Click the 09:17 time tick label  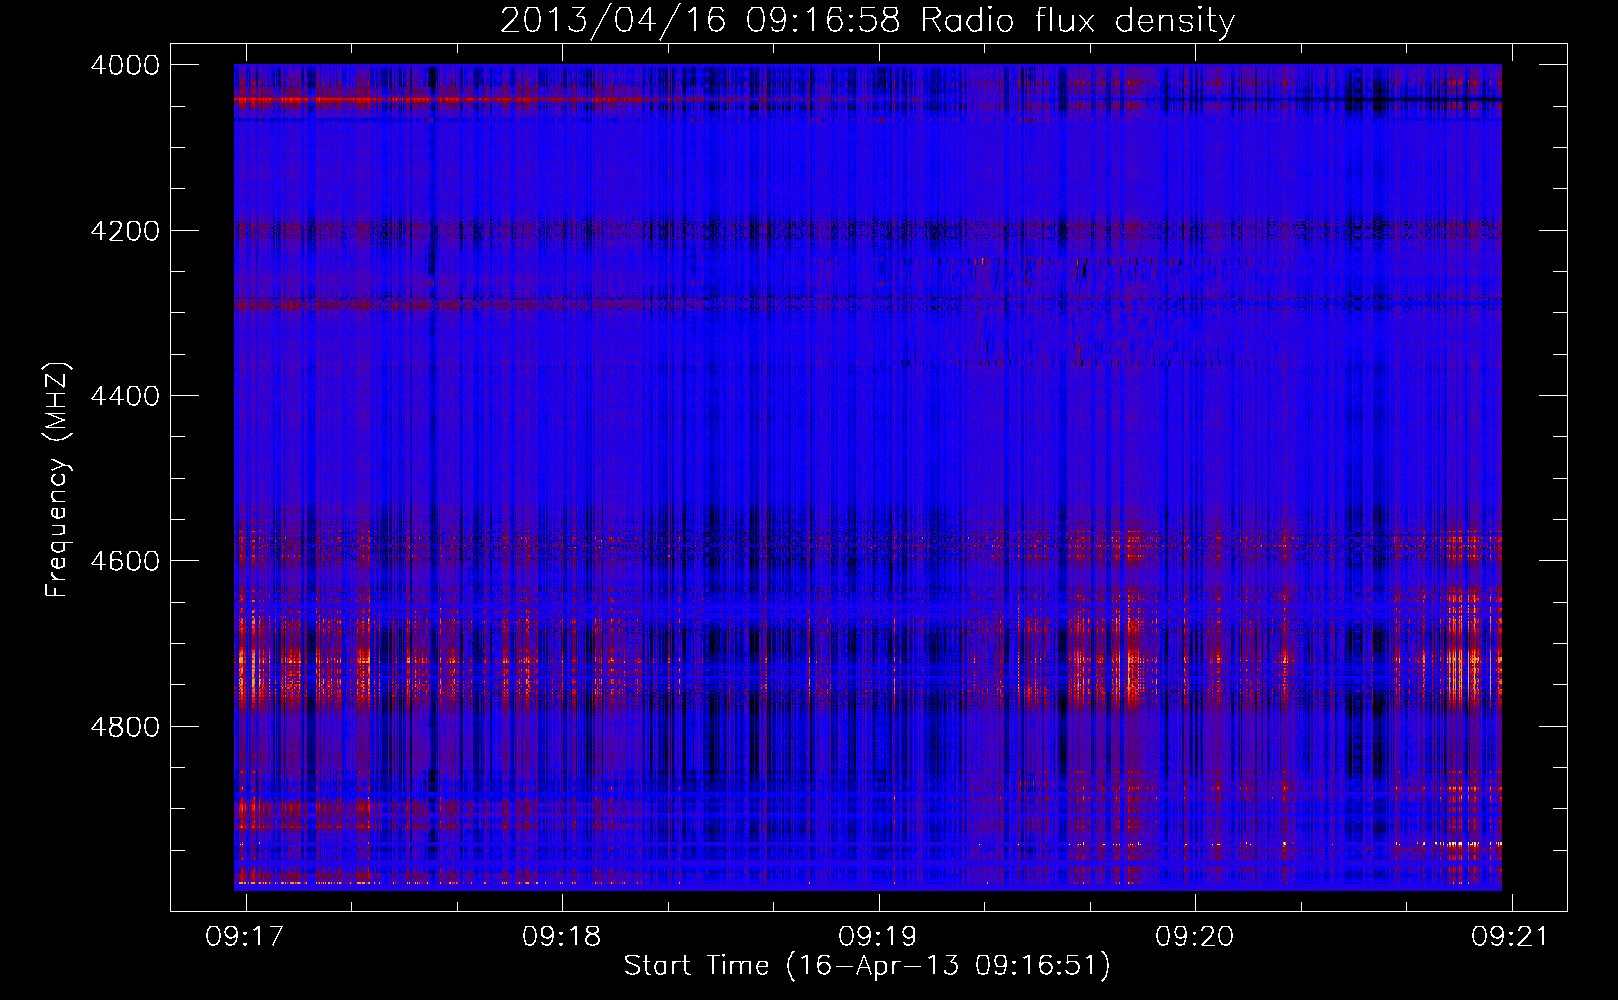click(245, 936)
